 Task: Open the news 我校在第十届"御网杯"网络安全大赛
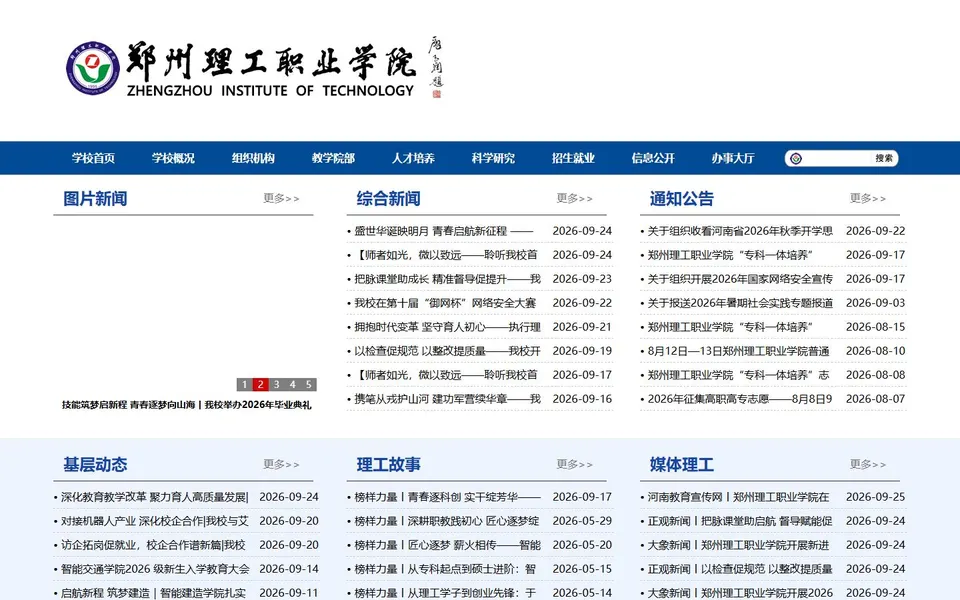(445, 303)
